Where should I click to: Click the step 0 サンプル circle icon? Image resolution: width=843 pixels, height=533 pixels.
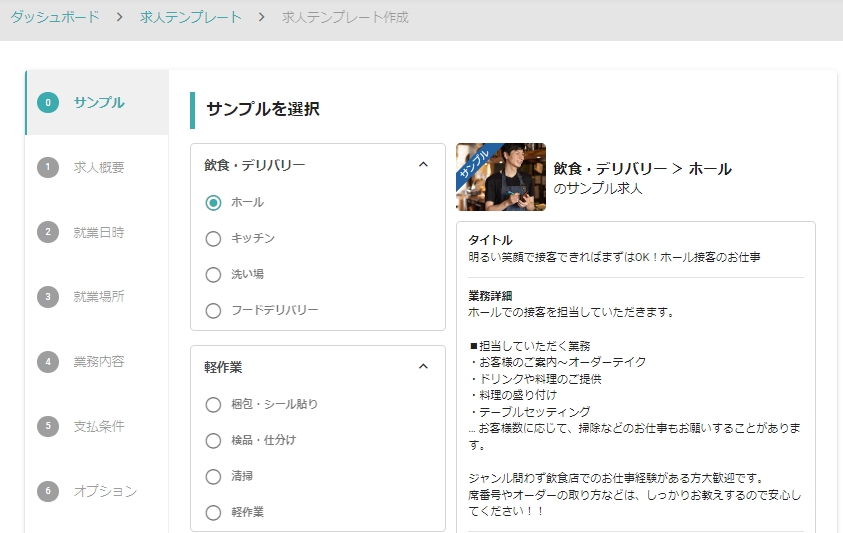click(x=47, y=102)
